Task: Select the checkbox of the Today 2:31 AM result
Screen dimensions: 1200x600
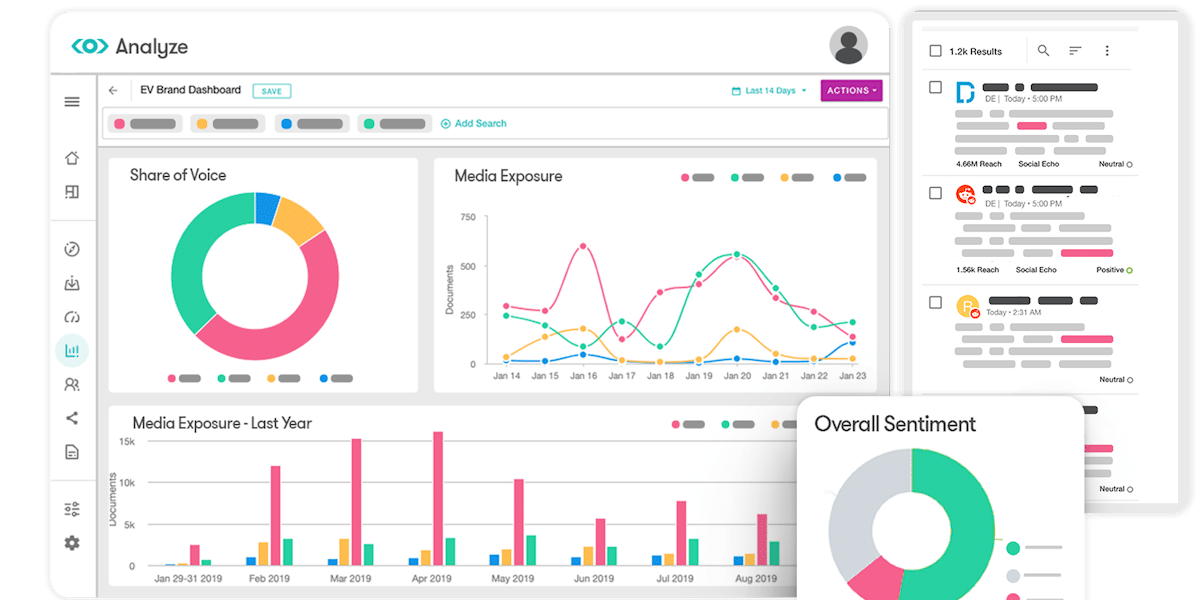Action: coord(935,302)
